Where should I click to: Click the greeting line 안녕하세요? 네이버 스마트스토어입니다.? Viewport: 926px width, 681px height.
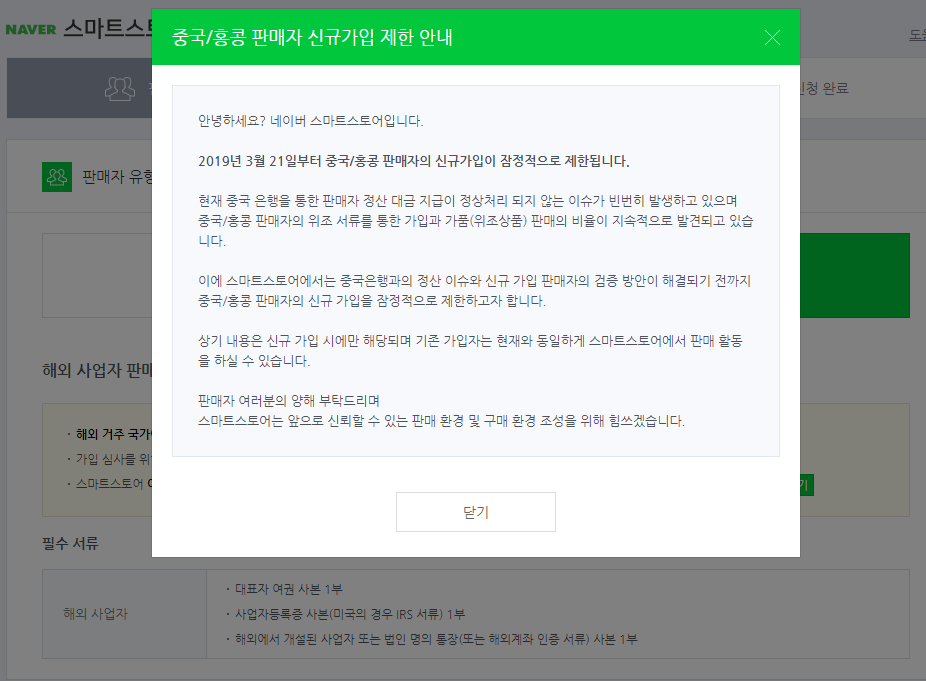(311, 121)
